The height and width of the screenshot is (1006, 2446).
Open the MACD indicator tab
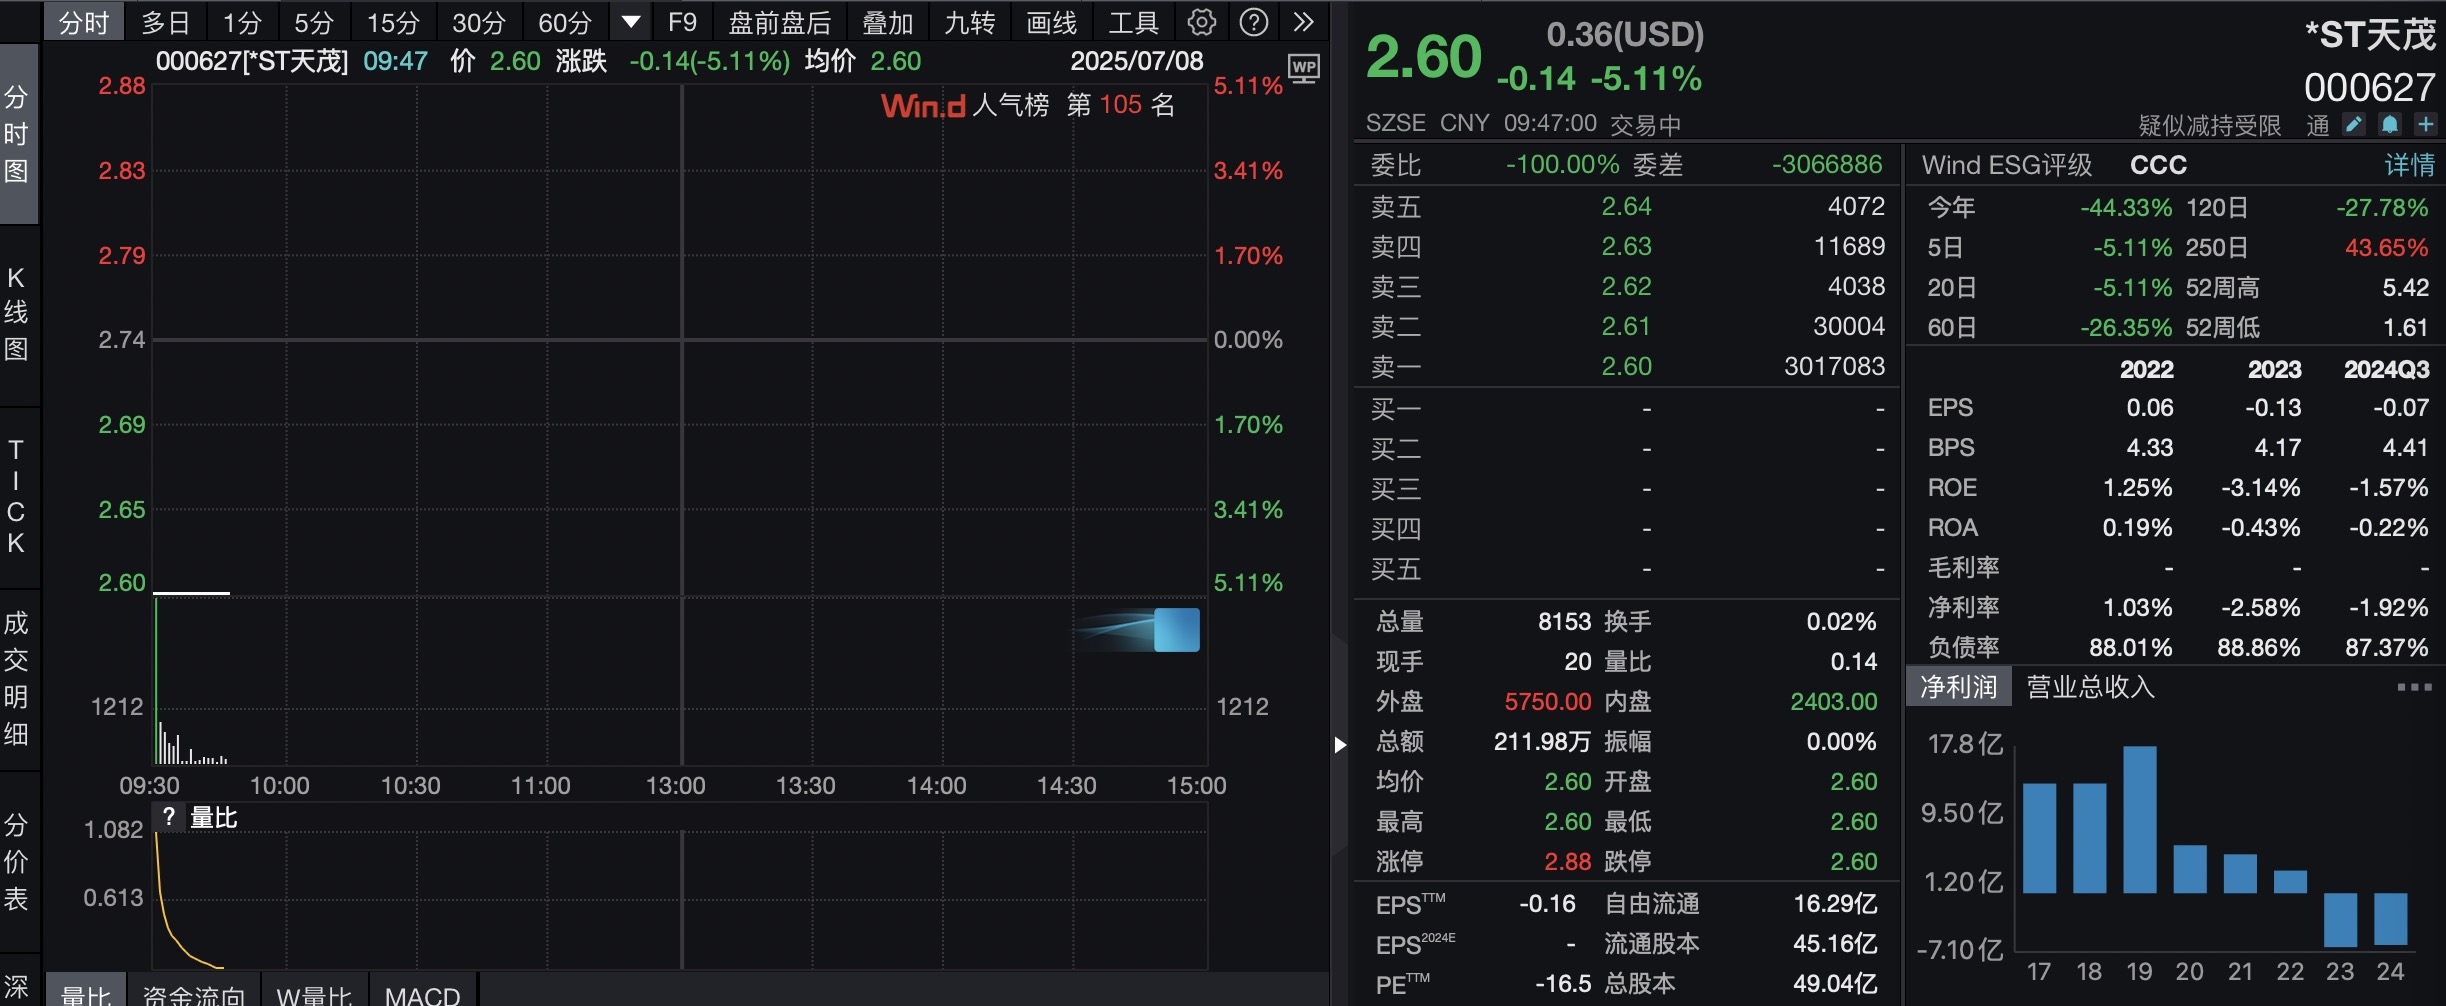tap(422, 994)
